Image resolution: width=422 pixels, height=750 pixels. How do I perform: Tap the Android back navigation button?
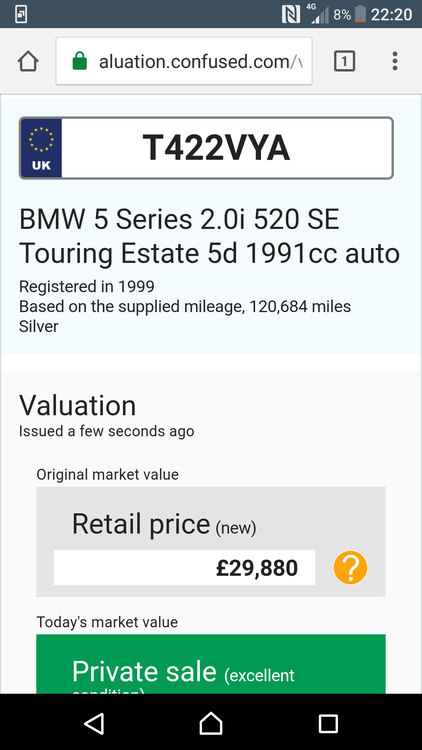(94, 724)
